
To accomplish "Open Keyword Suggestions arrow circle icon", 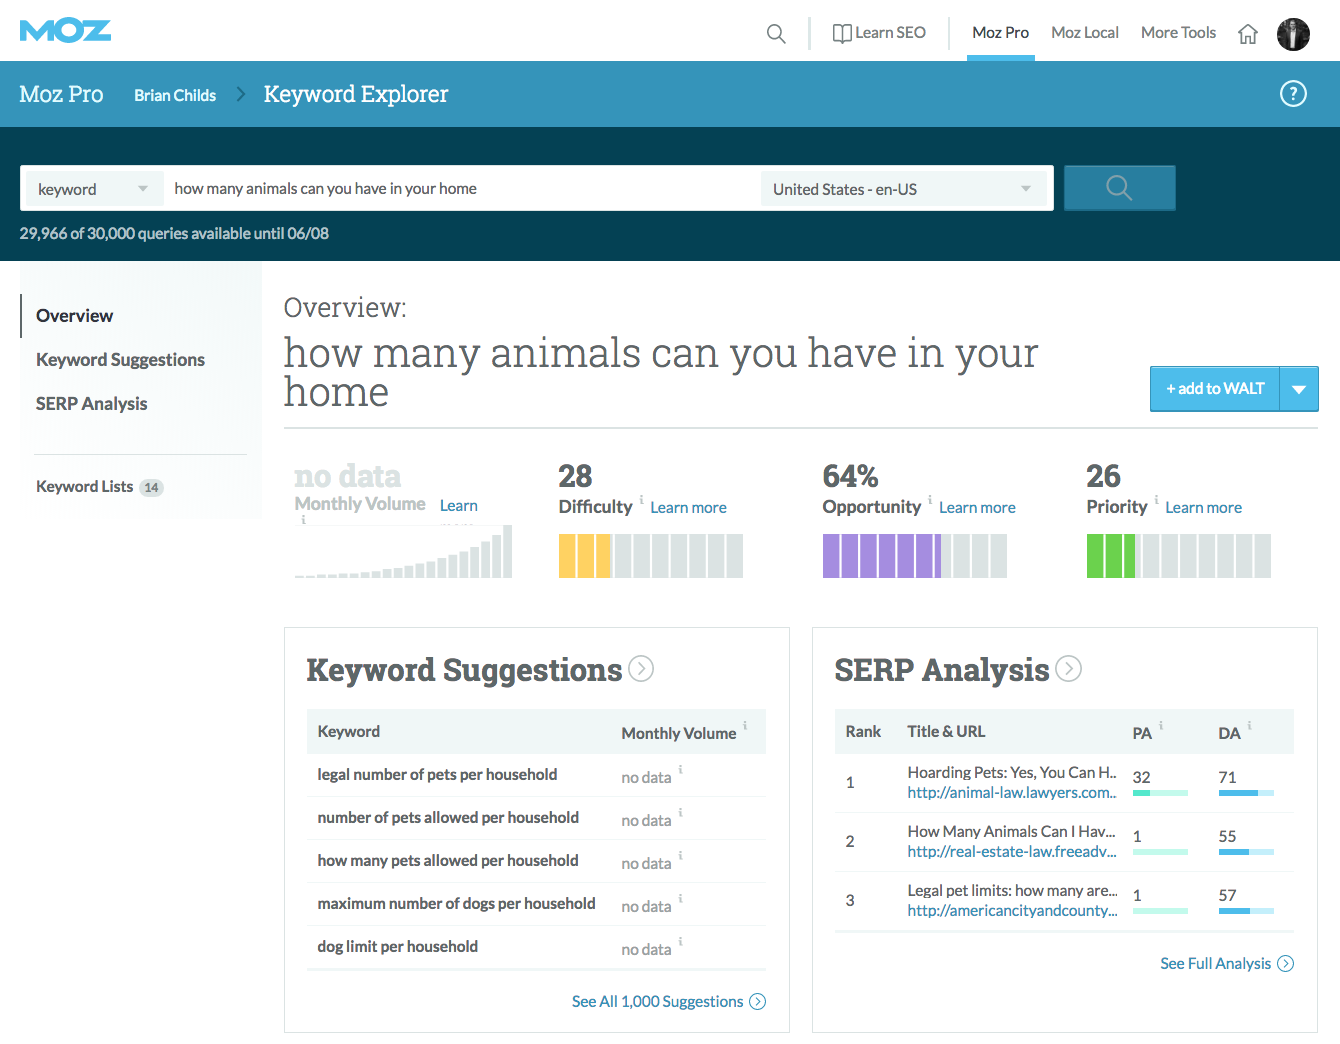I will [x=641, y=669].
